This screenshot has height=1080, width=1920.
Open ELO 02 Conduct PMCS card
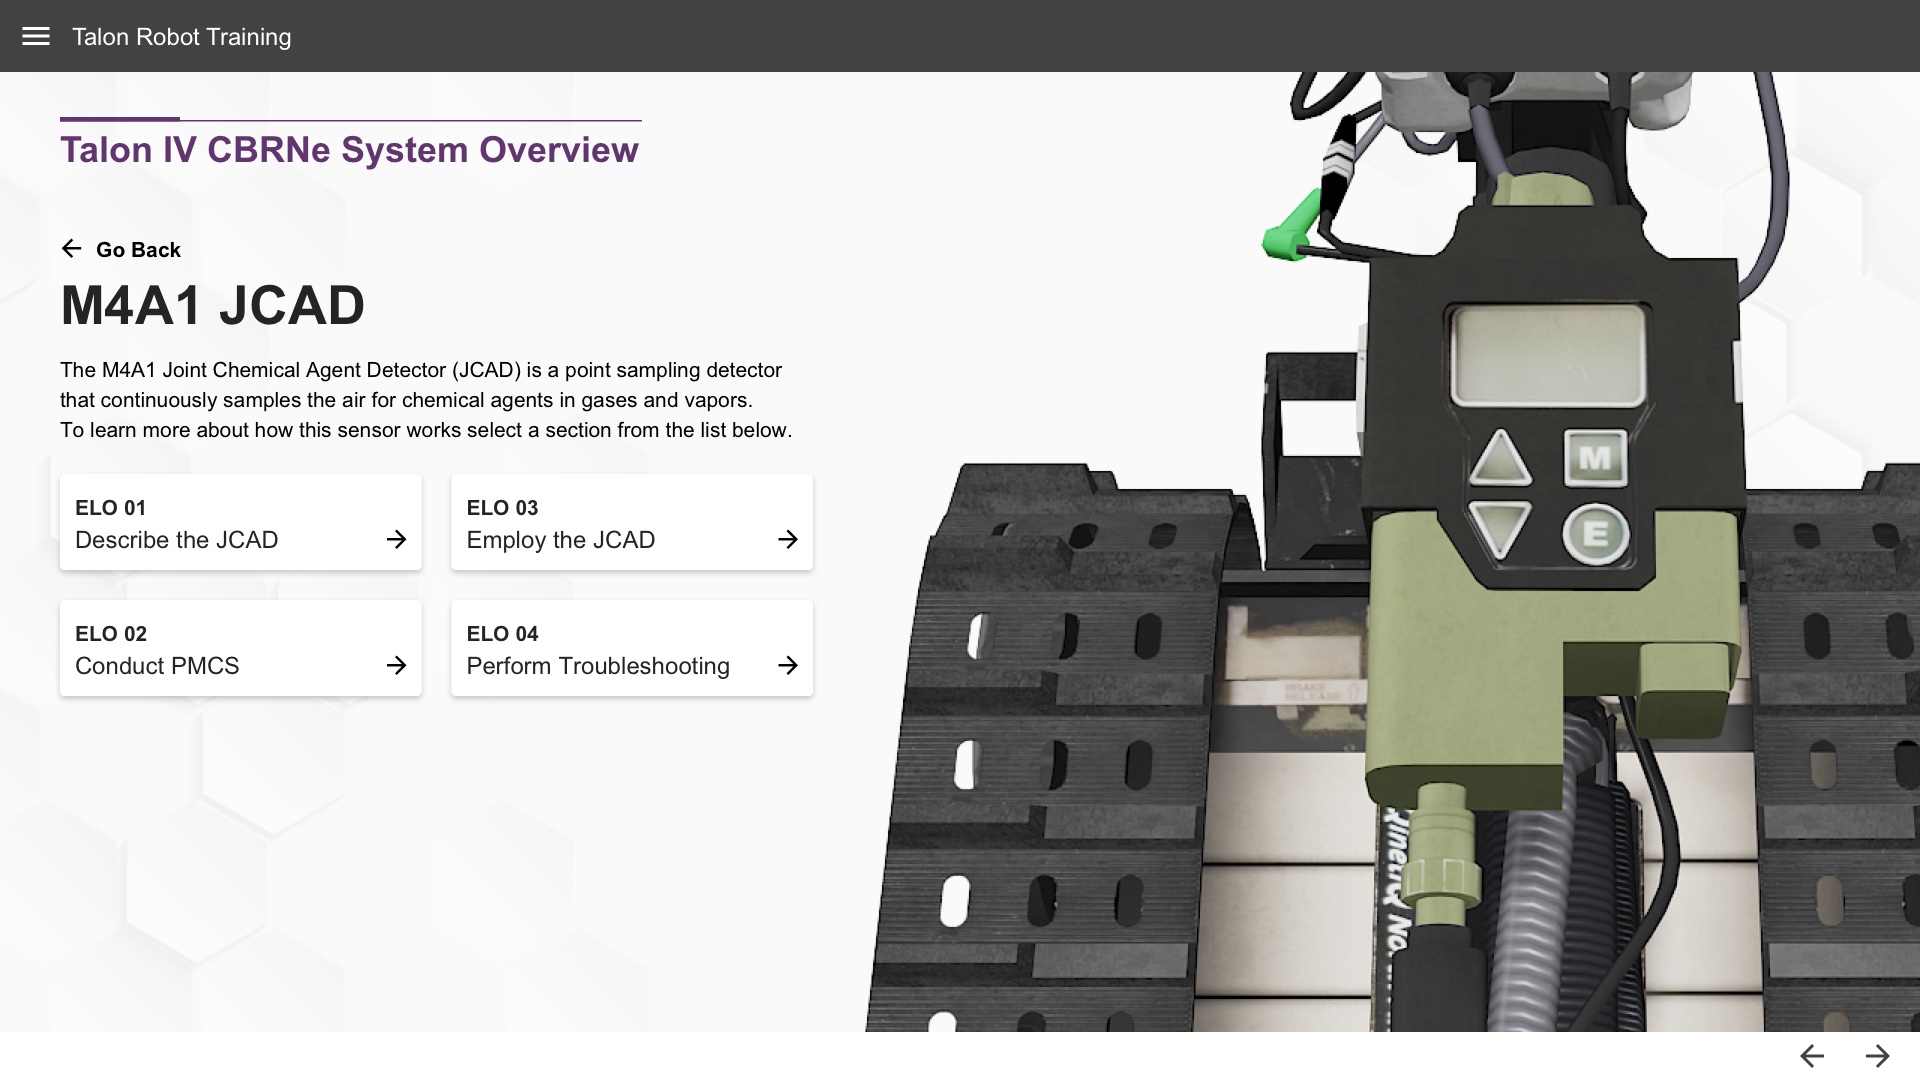[x=241, y=648]
